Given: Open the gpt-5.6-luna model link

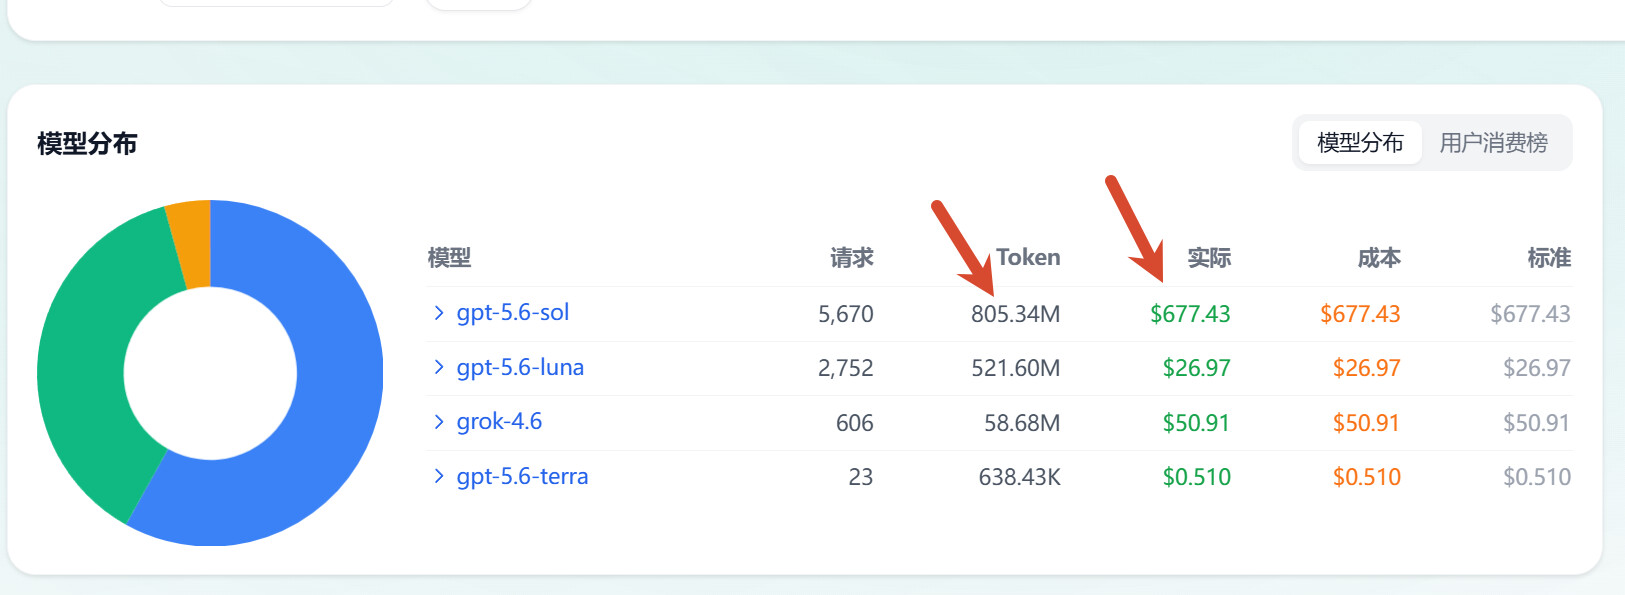Looking at the screenshot, I should click(520, 368).
